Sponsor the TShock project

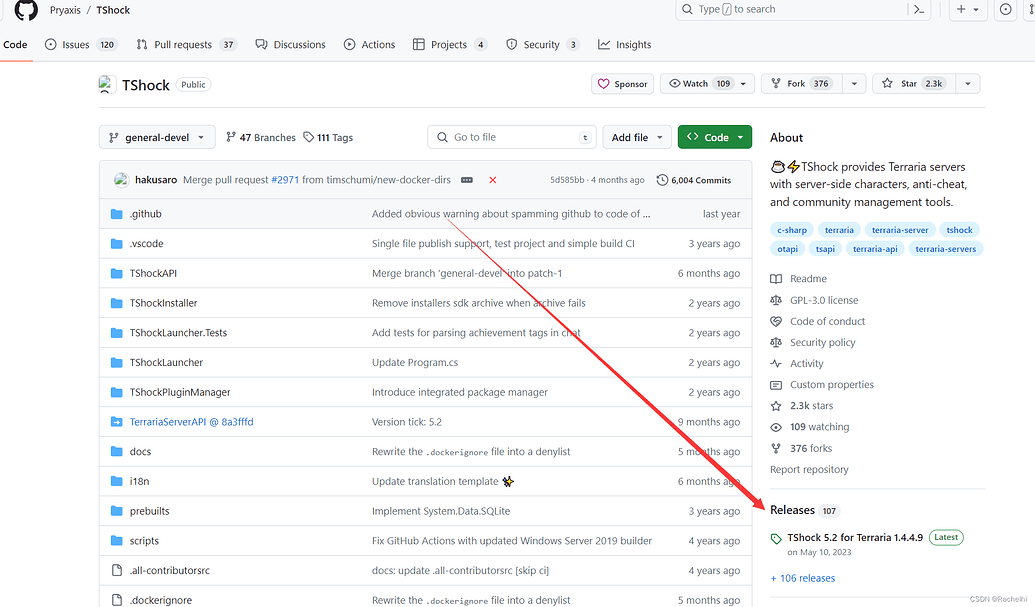pyautogui.click(x=622, y=84)
